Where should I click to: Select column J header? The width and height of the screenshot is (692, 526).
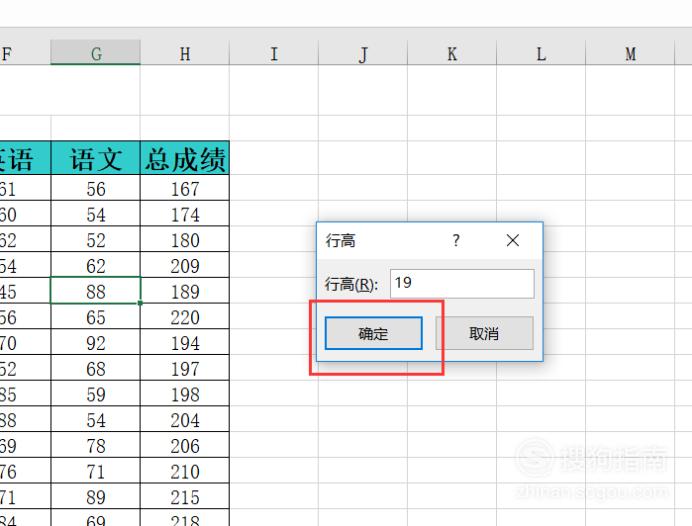point(363,53)
